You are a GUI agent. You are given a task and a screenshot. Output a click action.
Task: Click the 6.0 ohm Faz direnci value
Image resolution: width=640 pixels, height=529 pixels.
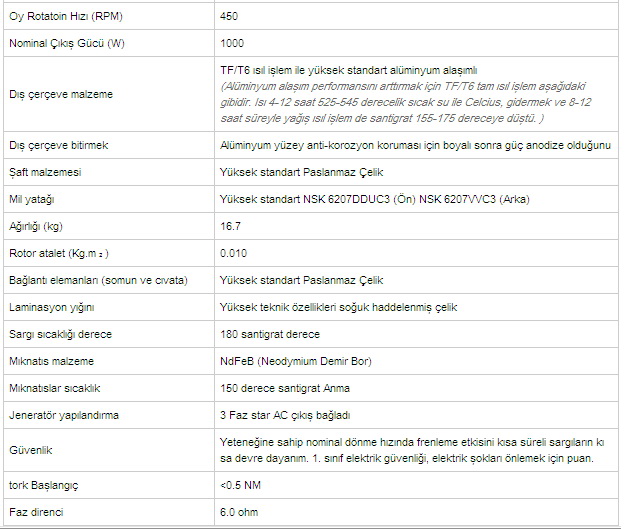pyautogui.click(x=239, y=512)
